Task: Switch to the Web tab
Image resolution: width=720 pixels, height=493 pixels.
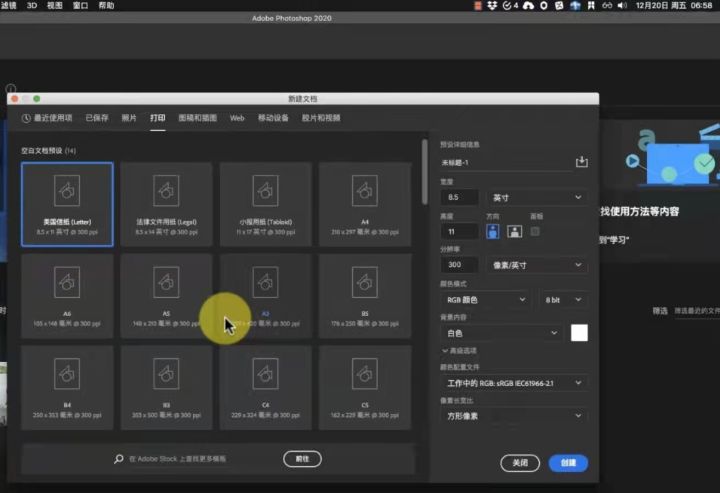Action: pos(237,118)
